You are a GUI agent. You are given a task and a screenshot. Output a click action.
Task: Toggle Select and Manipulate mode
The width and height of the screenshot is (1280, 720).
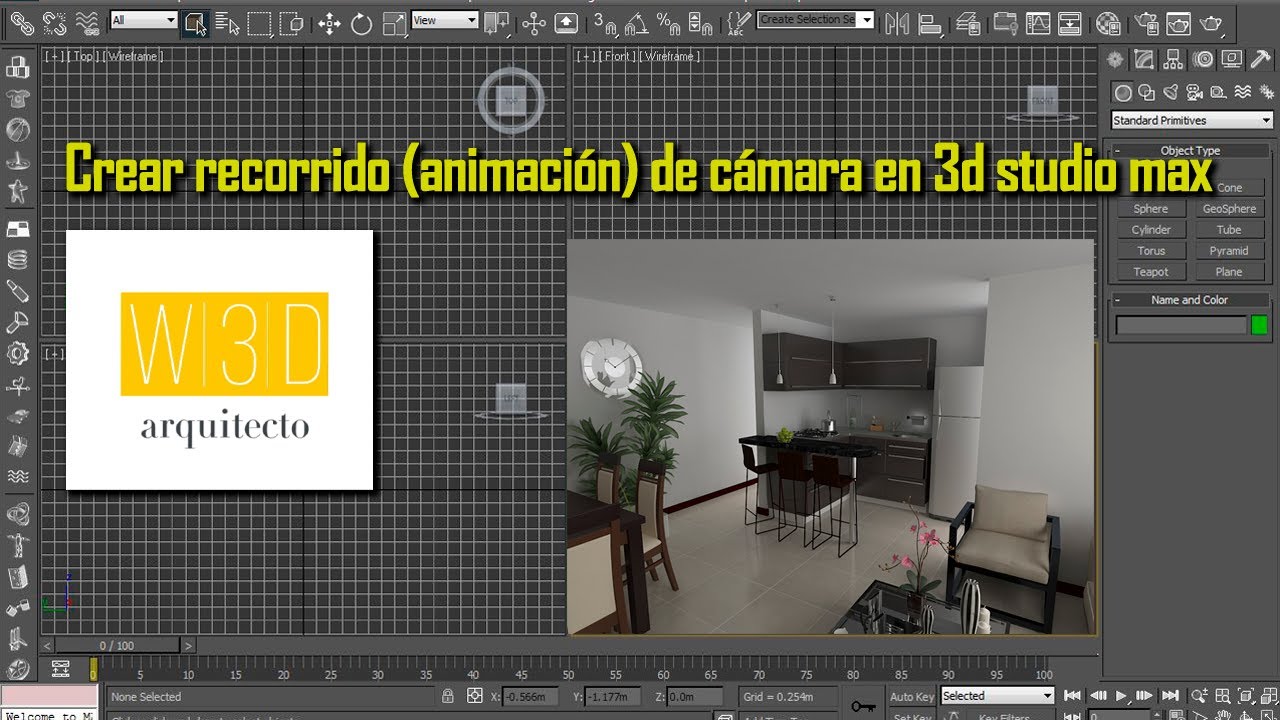click(534, 22)
